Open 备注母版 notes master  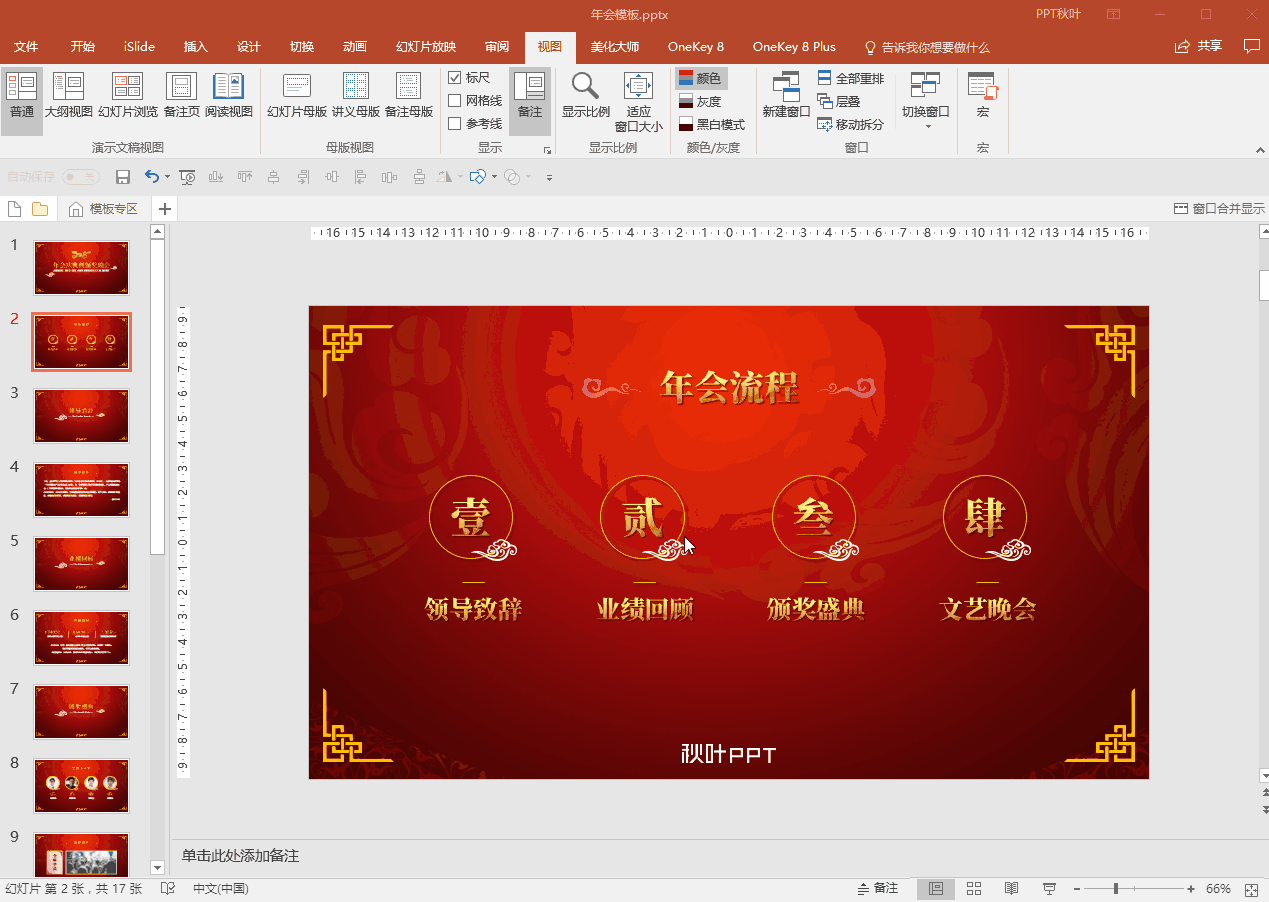[409, 98]
